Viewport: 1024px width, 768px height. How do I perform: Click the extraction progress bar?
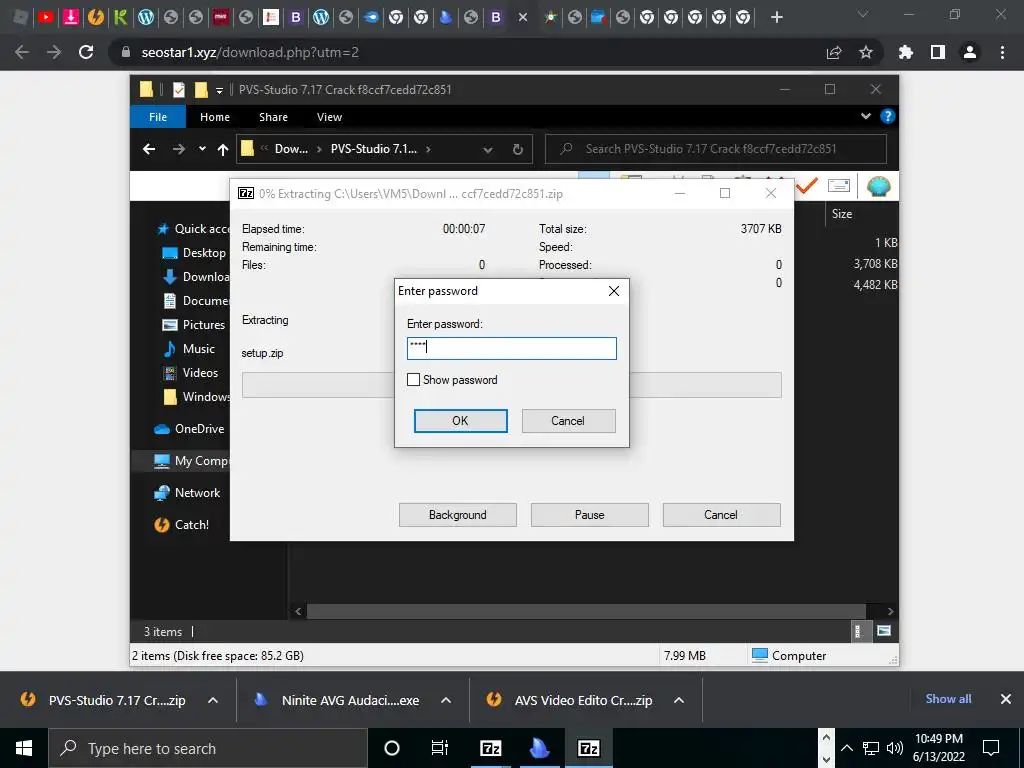[511, 385]
